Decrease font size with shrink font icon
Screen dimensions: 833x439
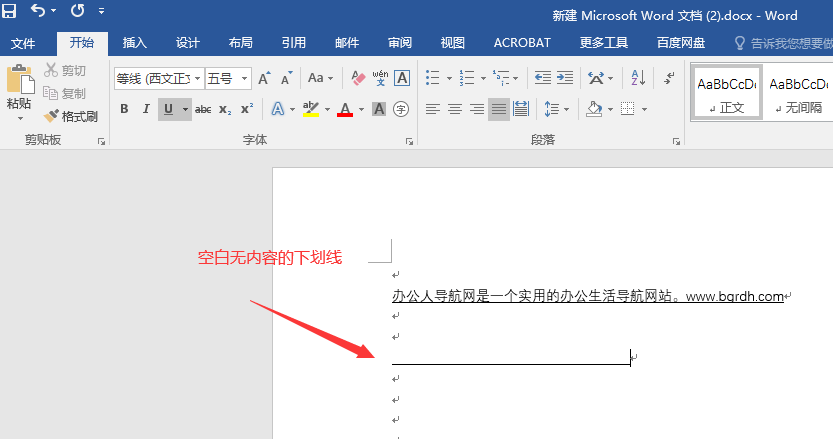[287, 79]
